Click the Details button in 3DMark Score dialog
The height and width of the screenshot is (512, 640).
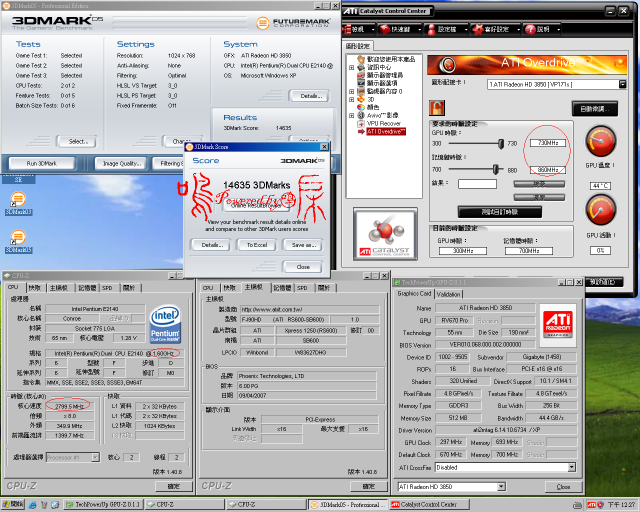[211, 245]
